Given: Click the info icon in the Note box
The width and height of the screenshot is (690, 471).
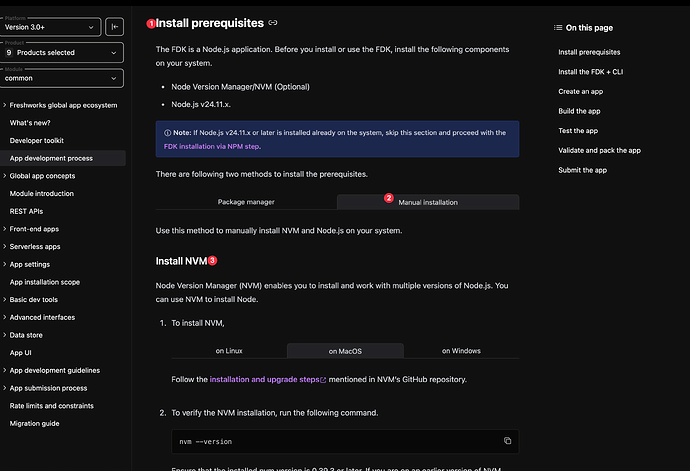Looking at the screenshot, I should coord(167,132).
